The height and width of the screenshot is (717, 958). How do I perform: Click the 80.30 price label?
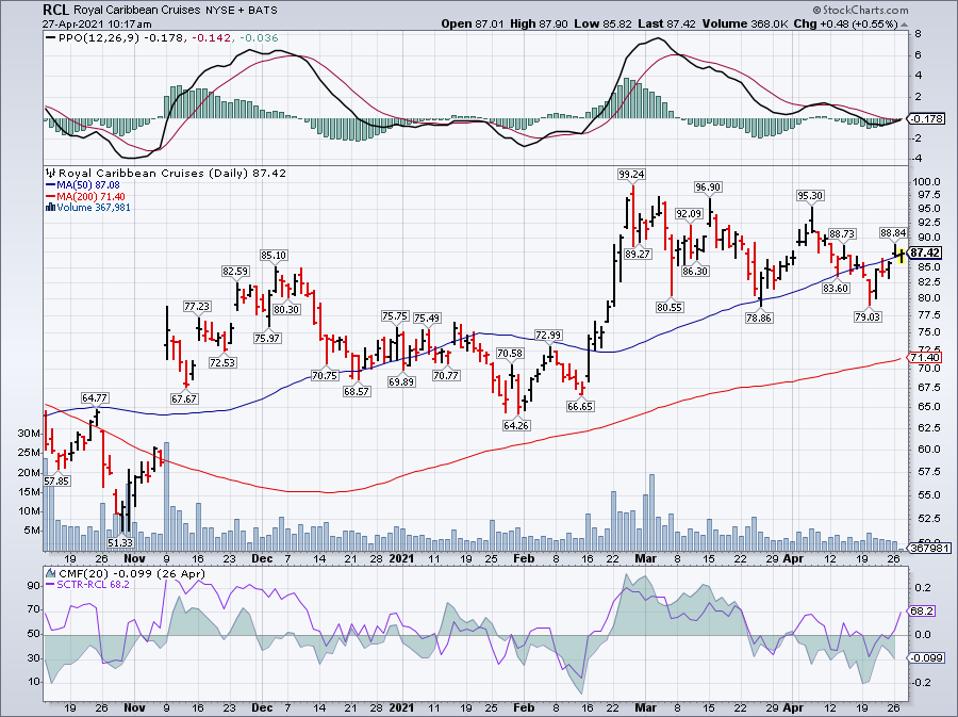(x=287, y=310)
